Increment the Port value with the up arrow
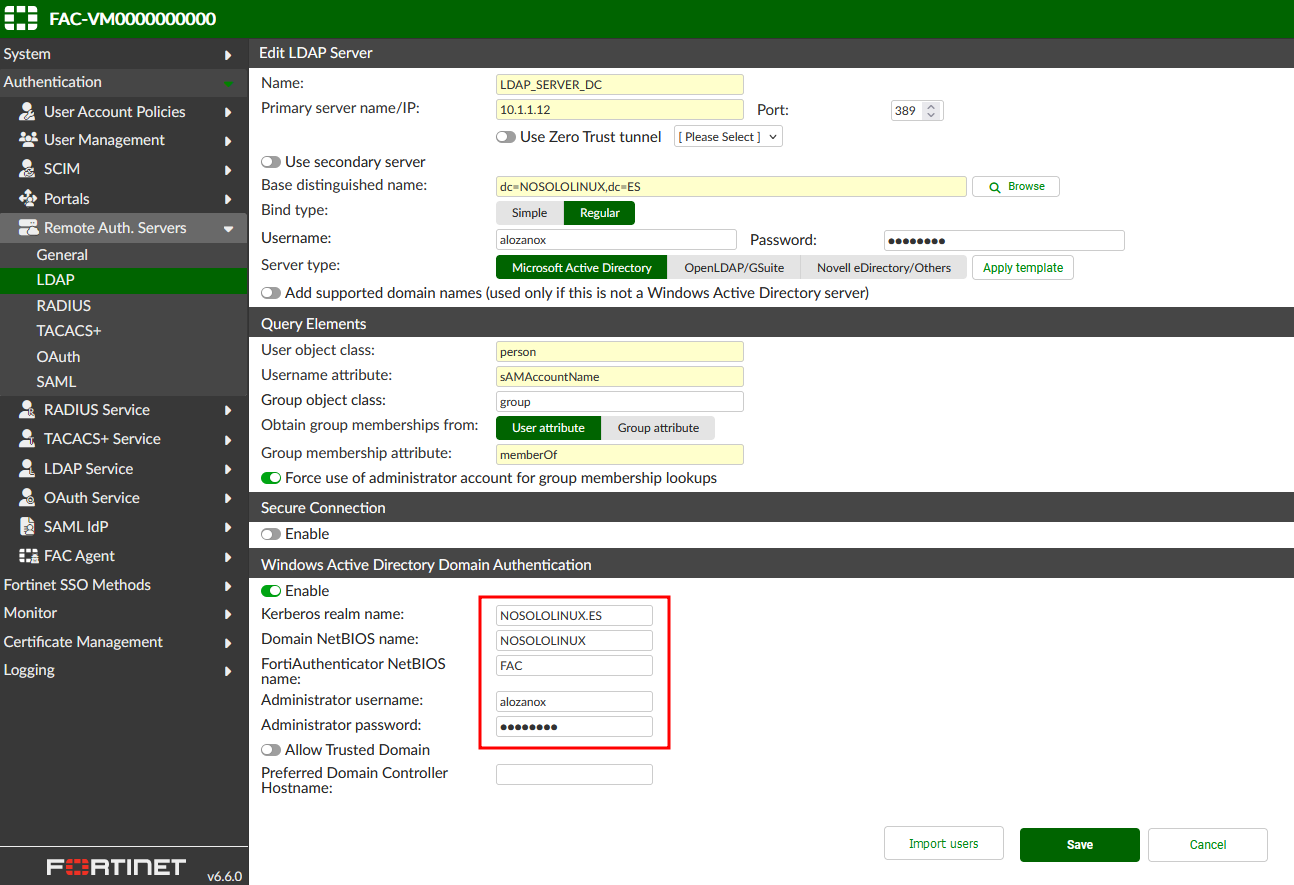Viewport: 1294px width, 885px height. click(932, 105)
